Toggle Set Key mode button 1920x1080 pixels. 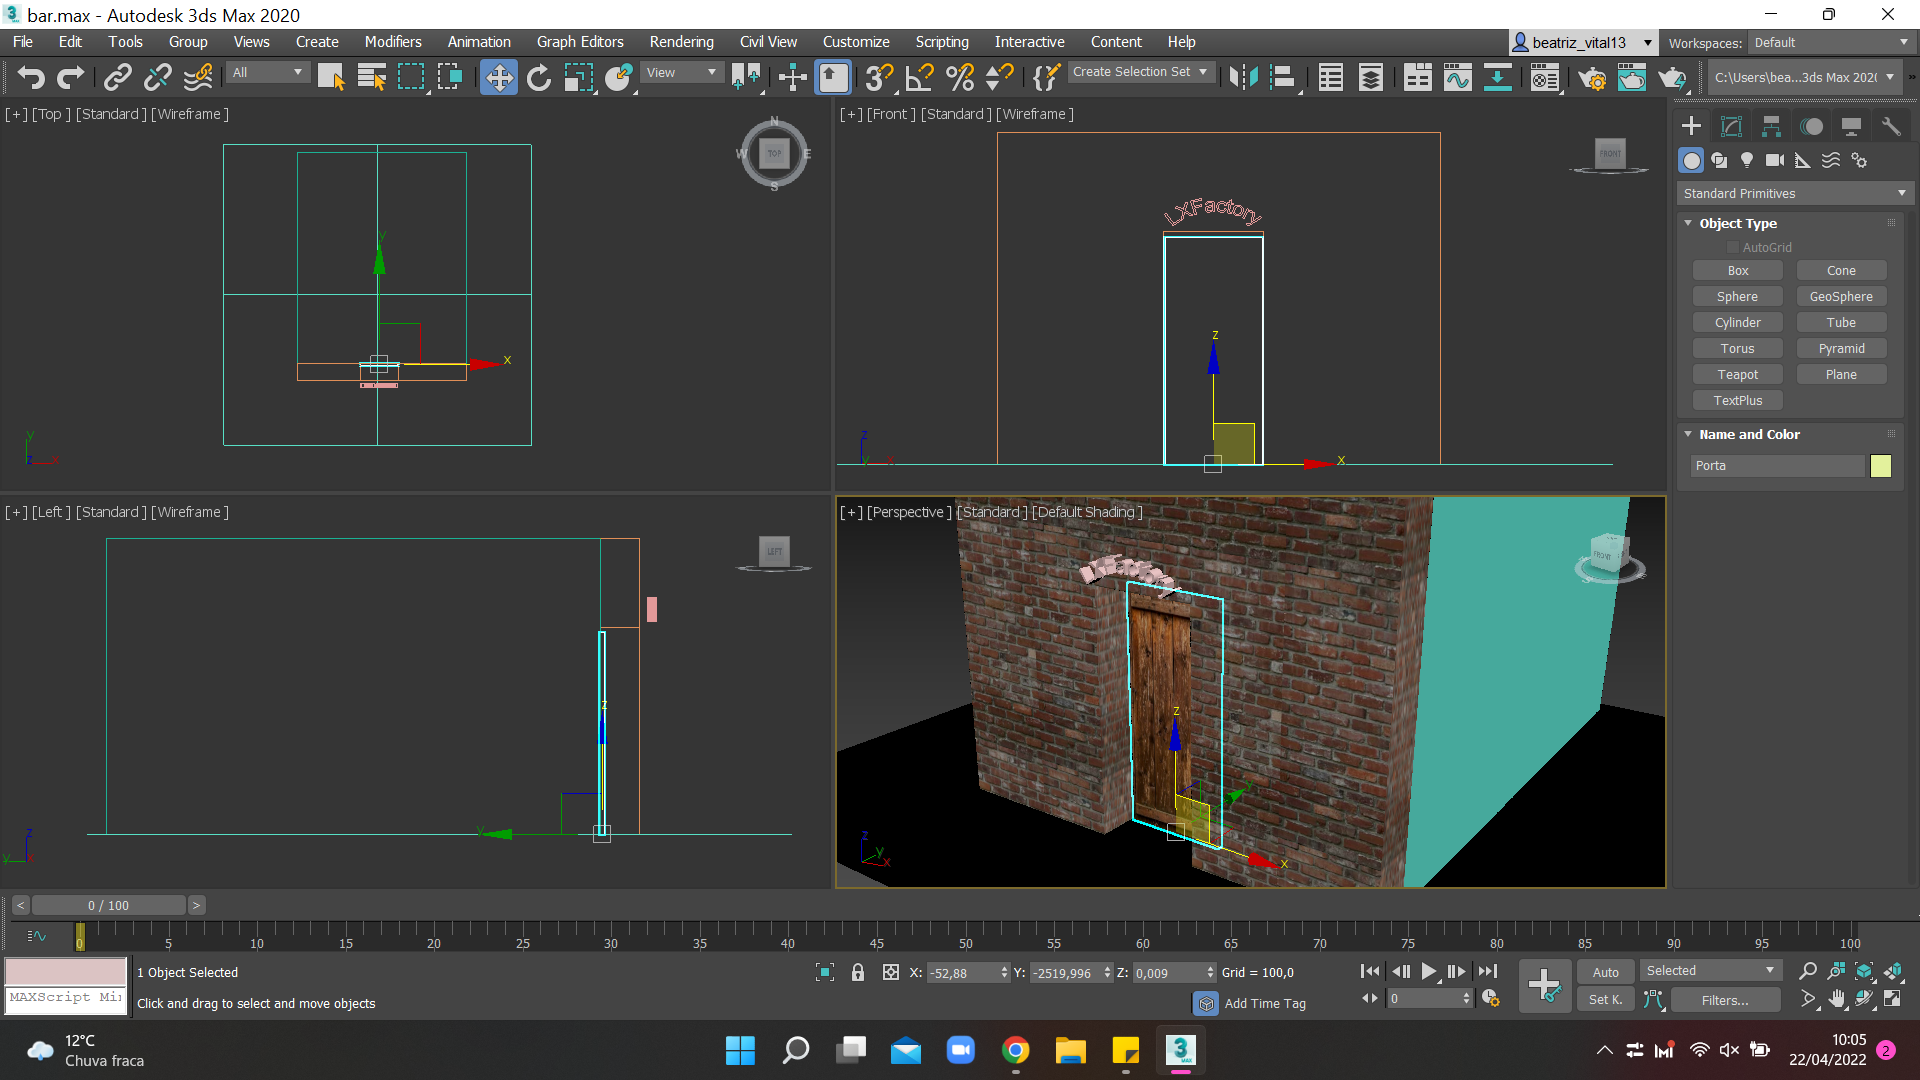pos(1605,999)
